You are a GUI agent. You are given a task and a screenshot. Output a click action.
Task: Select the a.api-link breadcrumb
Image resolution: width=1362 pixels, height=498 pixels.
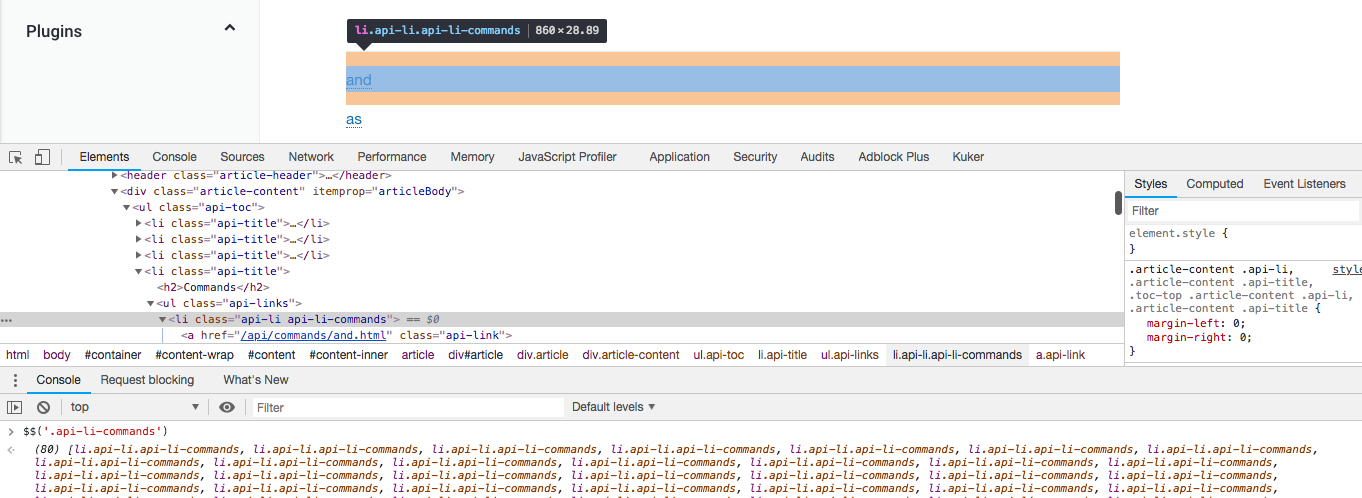(x=1060, y=355)
